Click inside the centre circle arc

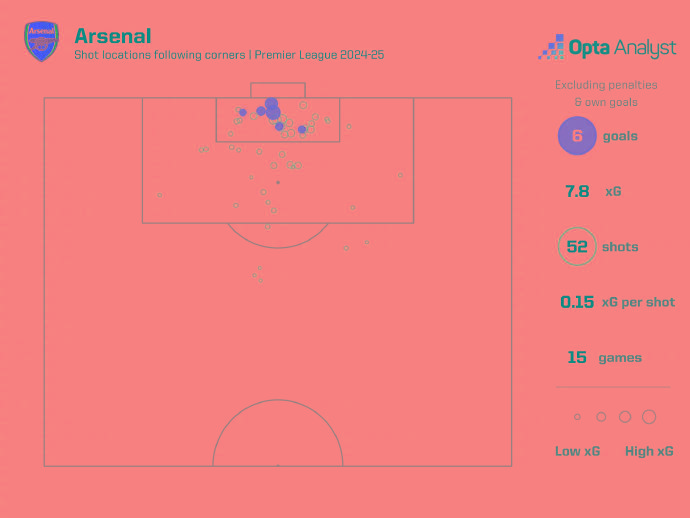(x=278, y=438)
